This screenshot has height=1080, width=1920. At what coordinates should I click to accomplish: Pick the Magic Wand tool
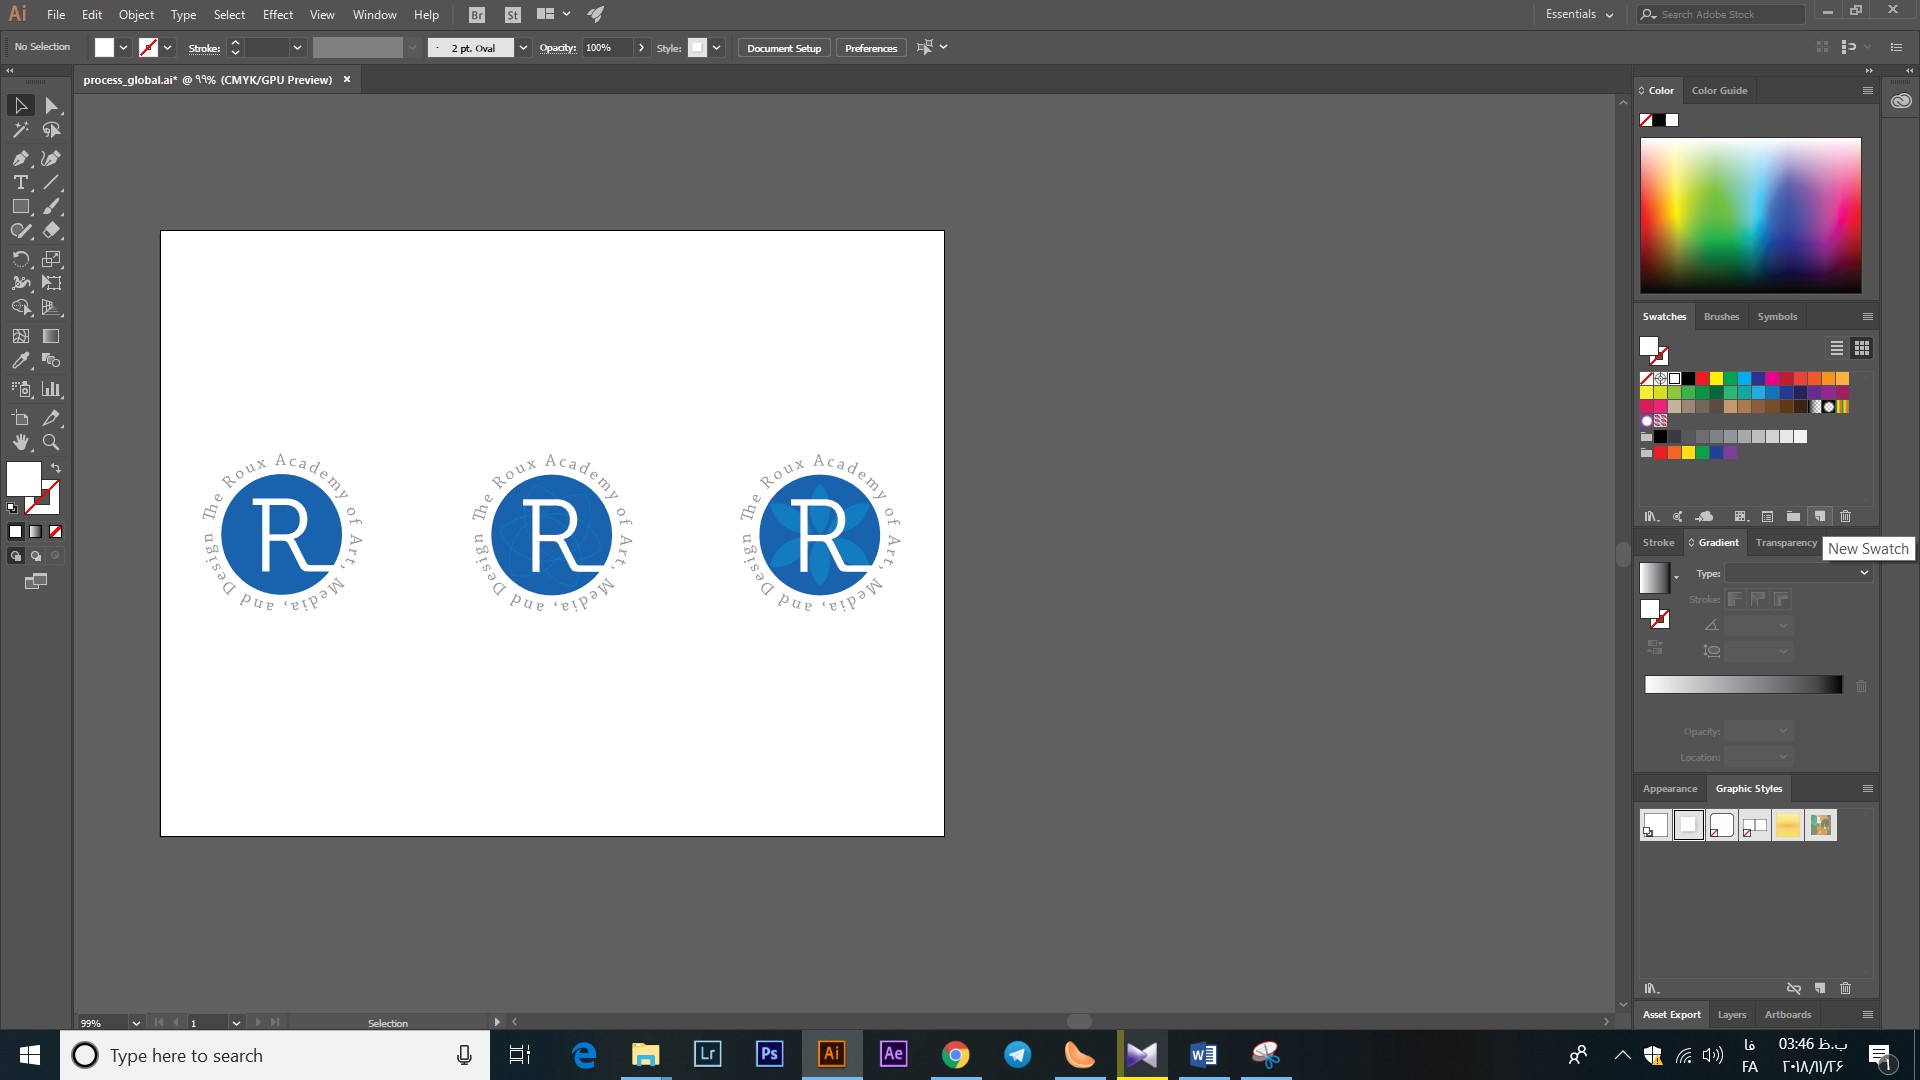21,130
